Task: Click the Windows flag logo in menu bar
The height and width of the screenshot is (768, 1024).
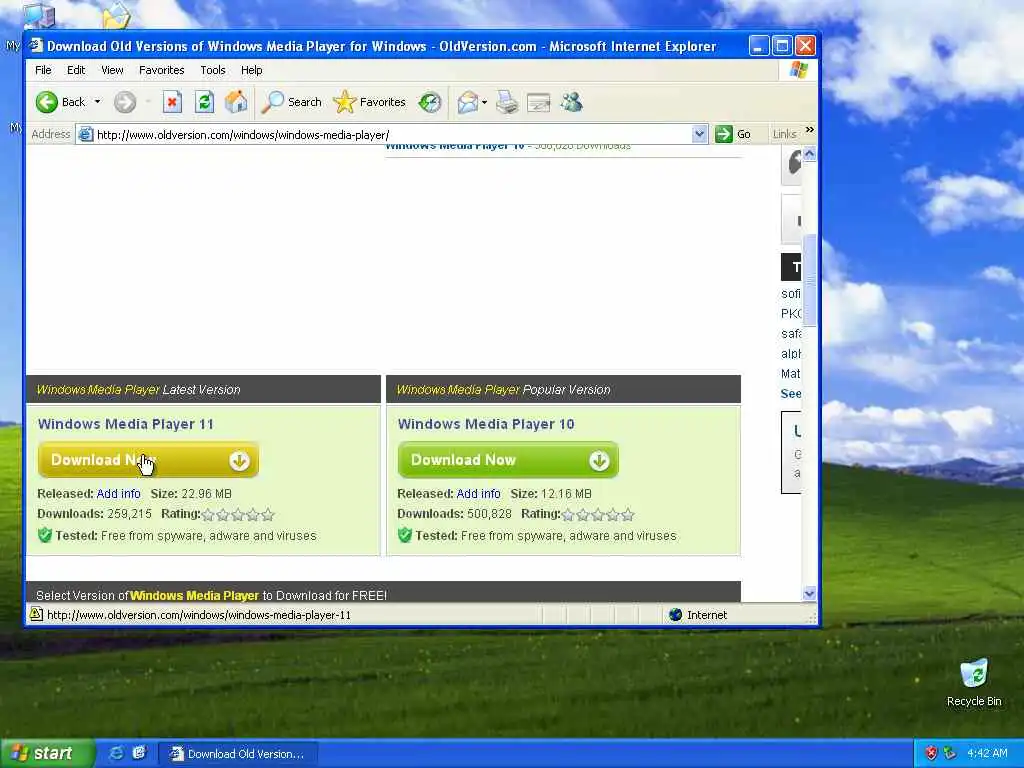Action: pos(798,70)
